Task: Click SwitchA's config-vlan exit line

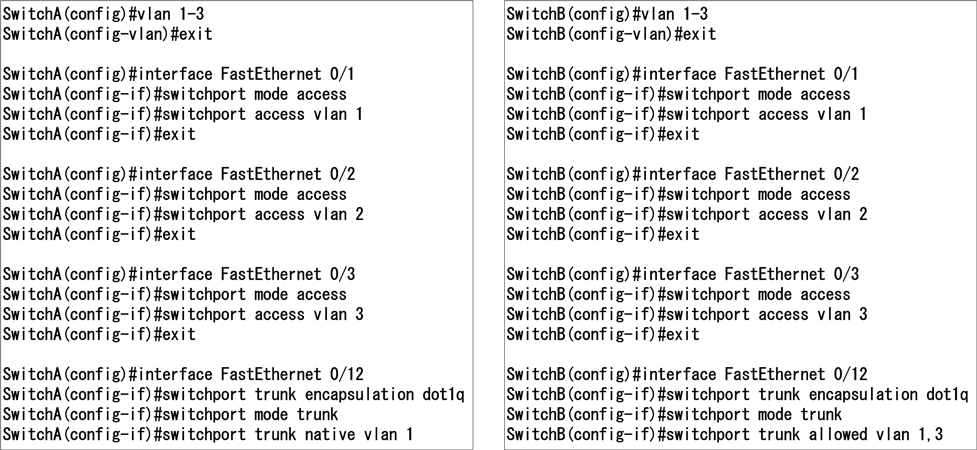Action: (x=108, y=34)
